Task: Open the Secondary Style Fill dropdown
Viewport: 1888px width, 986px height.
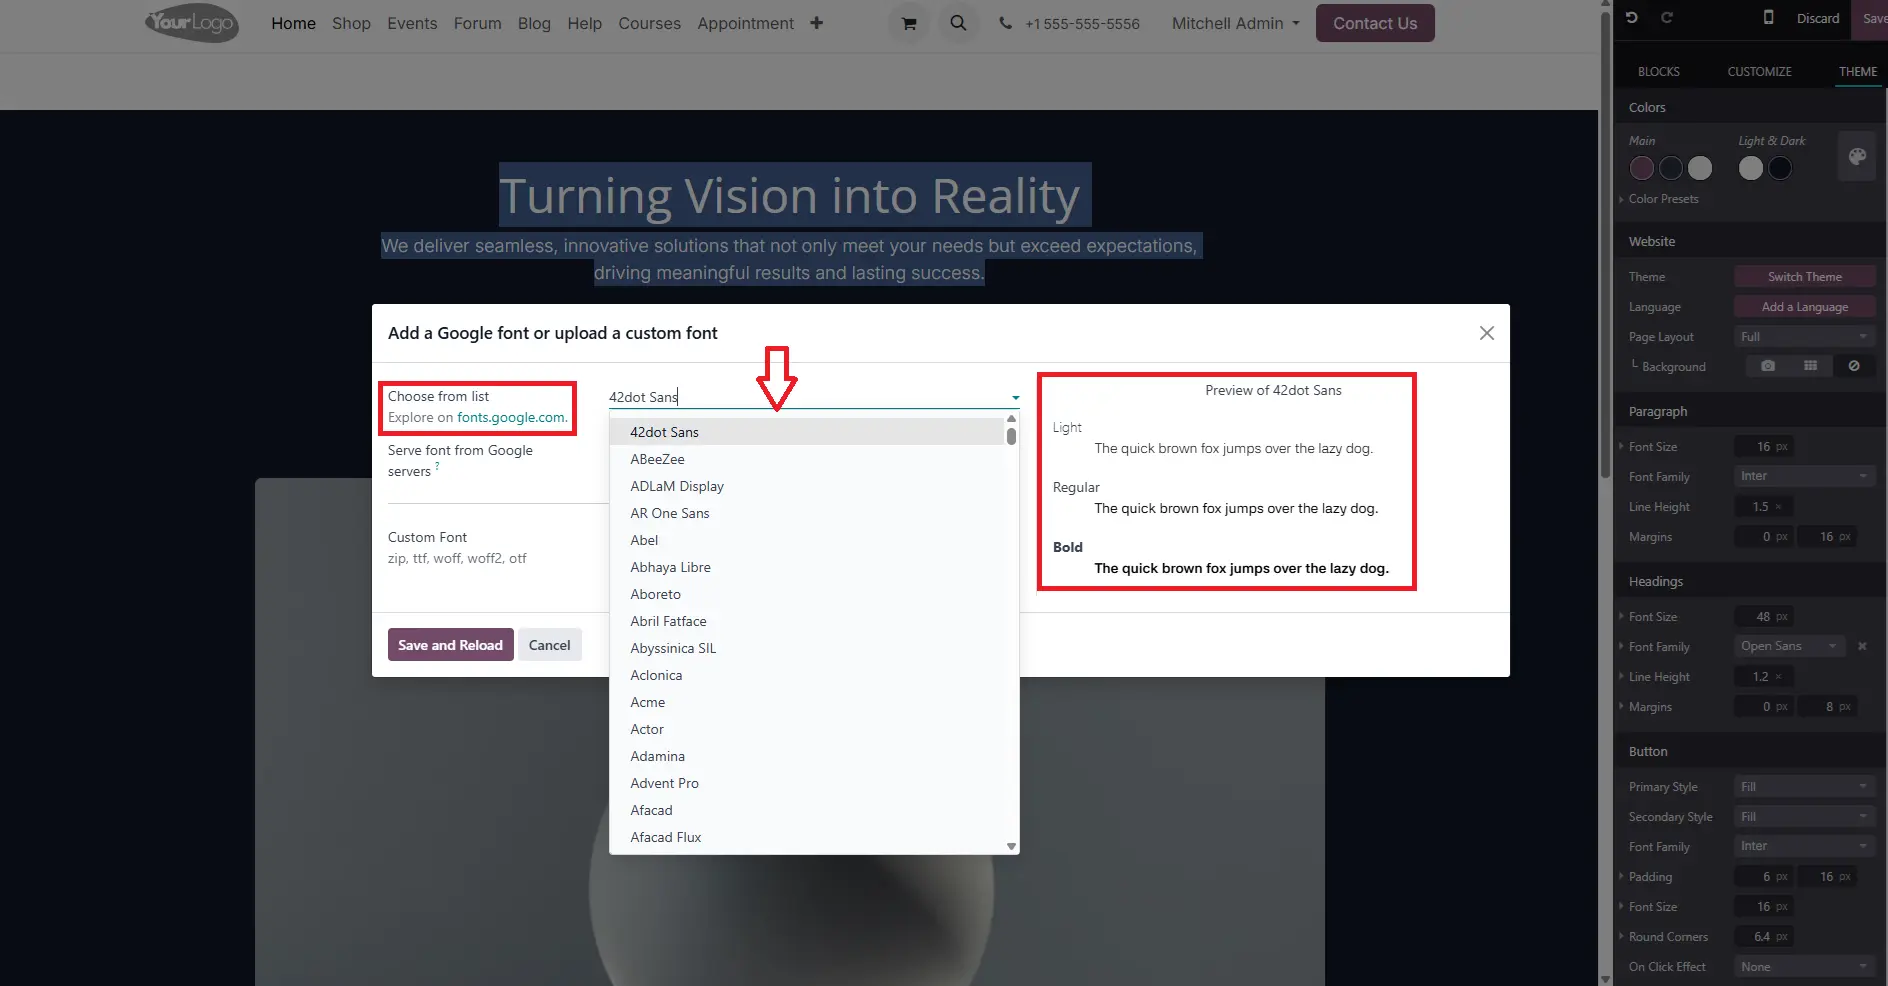Action: click(1804, 817)
